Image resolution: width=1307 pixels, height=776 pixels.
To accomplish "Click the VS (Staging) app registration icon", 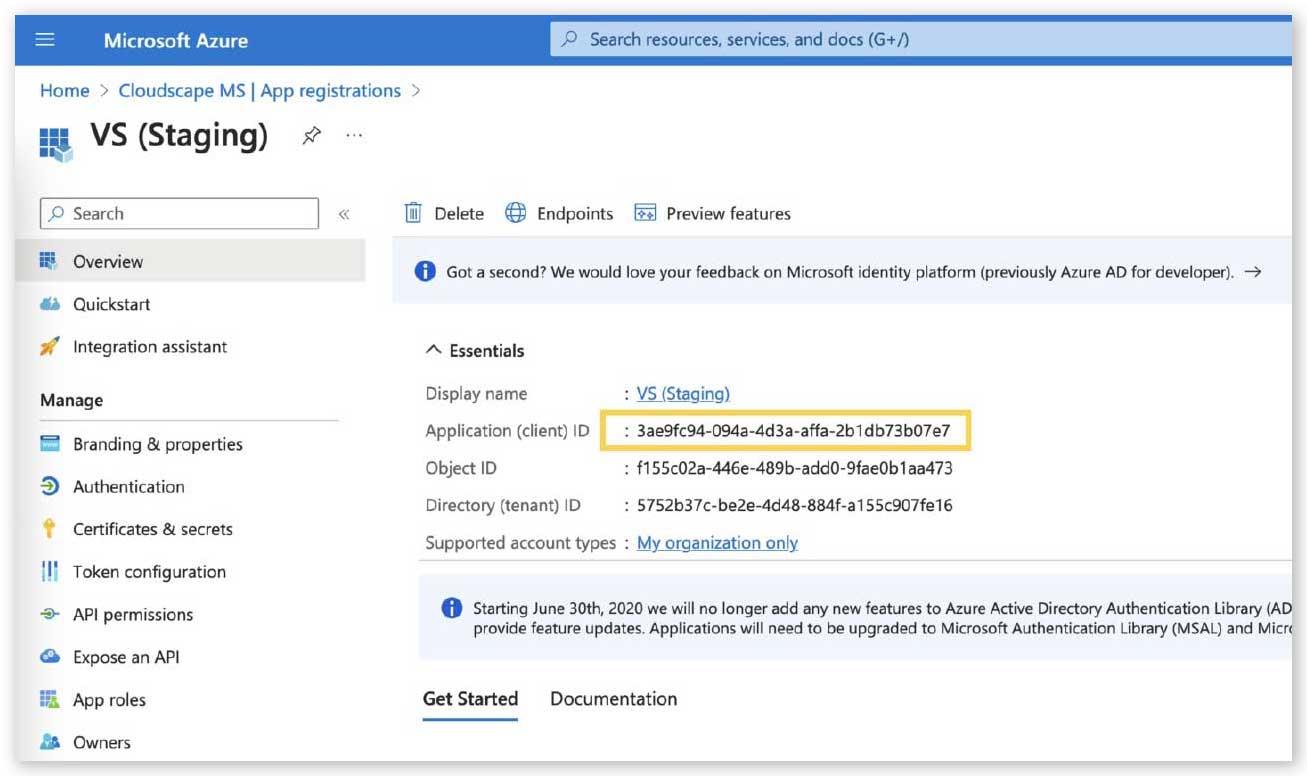I will tap(55, 143).
